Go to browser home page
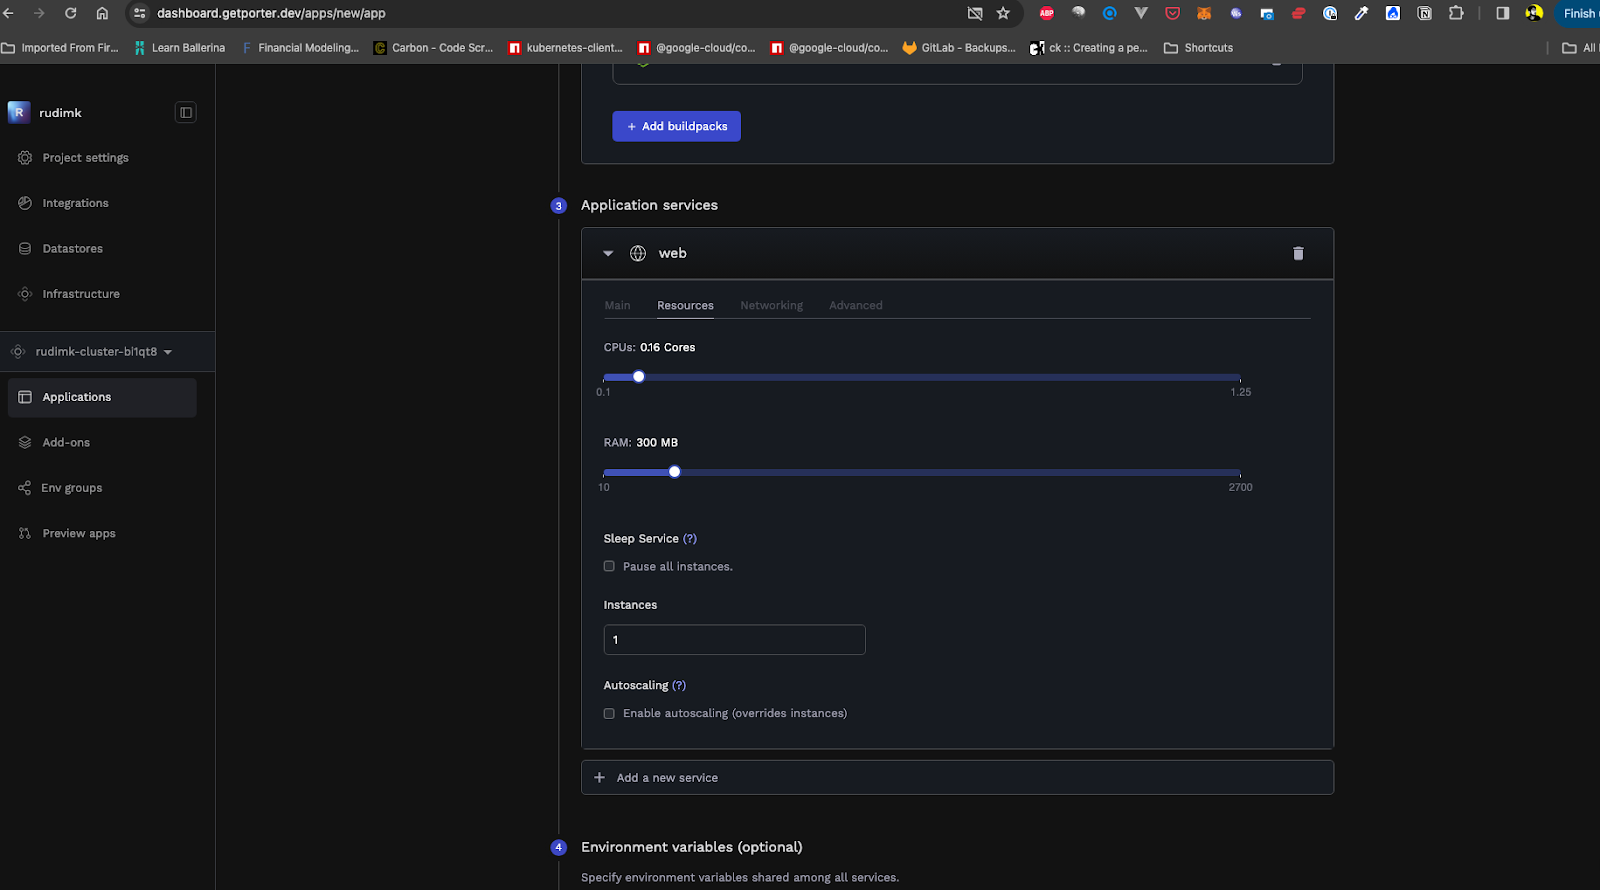The width and height of the screenshot is (1600, 890). (102, 13)
